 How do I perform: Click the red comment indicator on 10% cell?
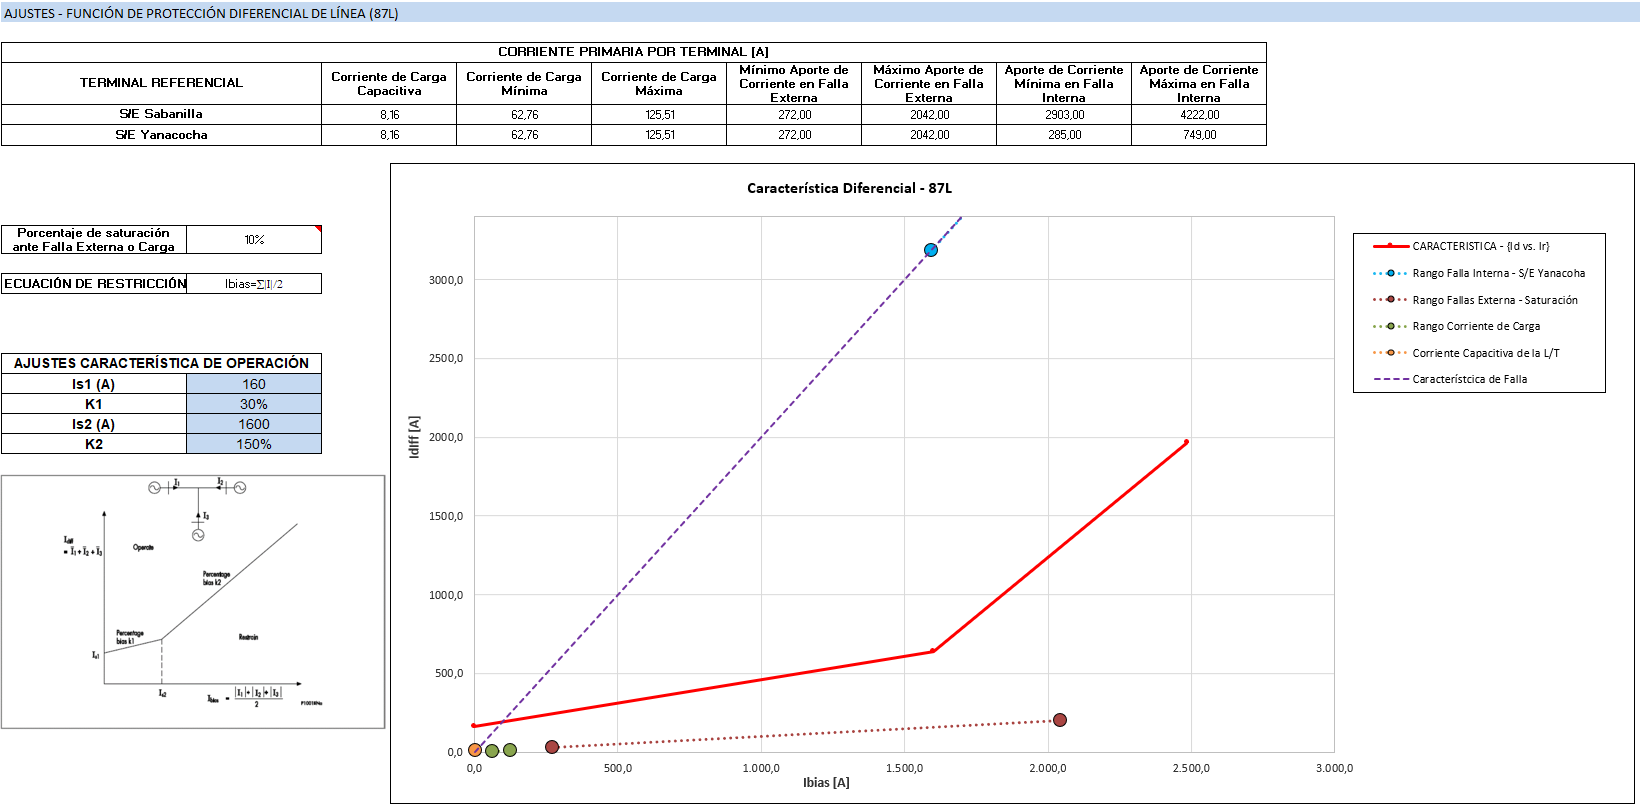(318, 229)
